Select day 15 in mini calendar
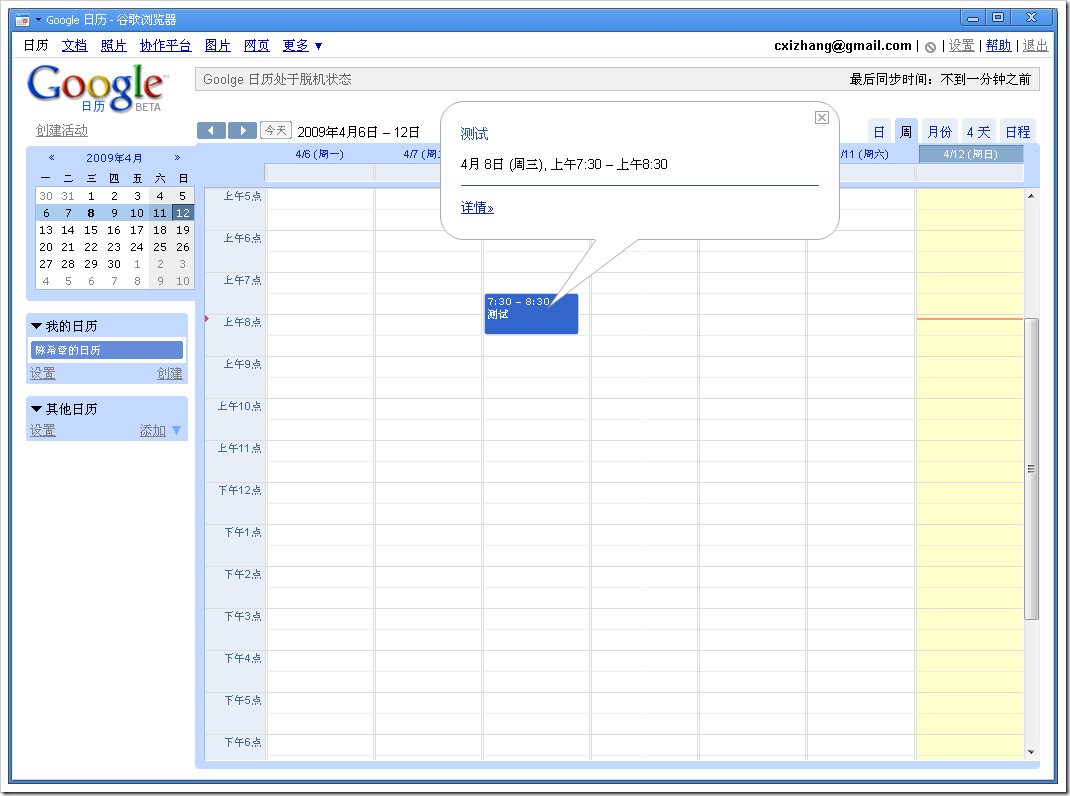The width and height of the screenshot is (1070, 796). click(x=91, y=230)
